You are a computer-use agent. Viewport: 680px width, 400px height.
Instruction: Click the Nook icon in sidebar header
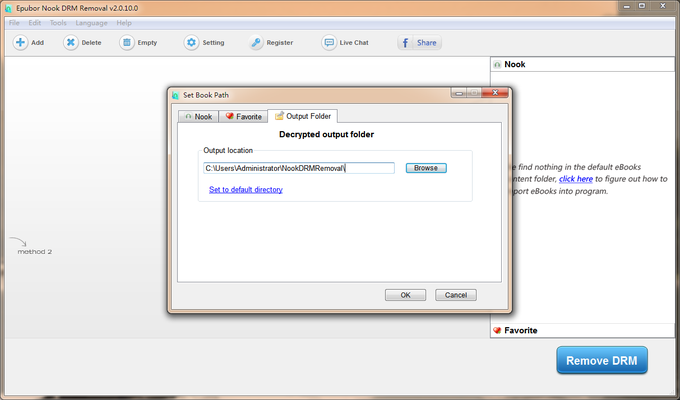(x=497, y=65)
